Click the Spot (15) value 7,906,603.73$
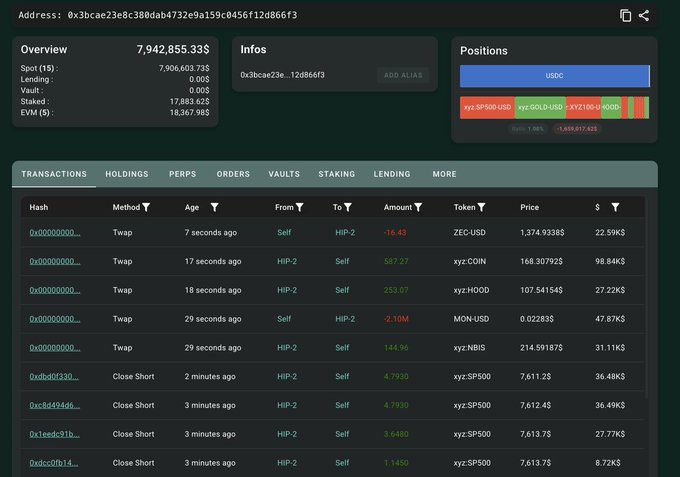 [x=184, y=68]
